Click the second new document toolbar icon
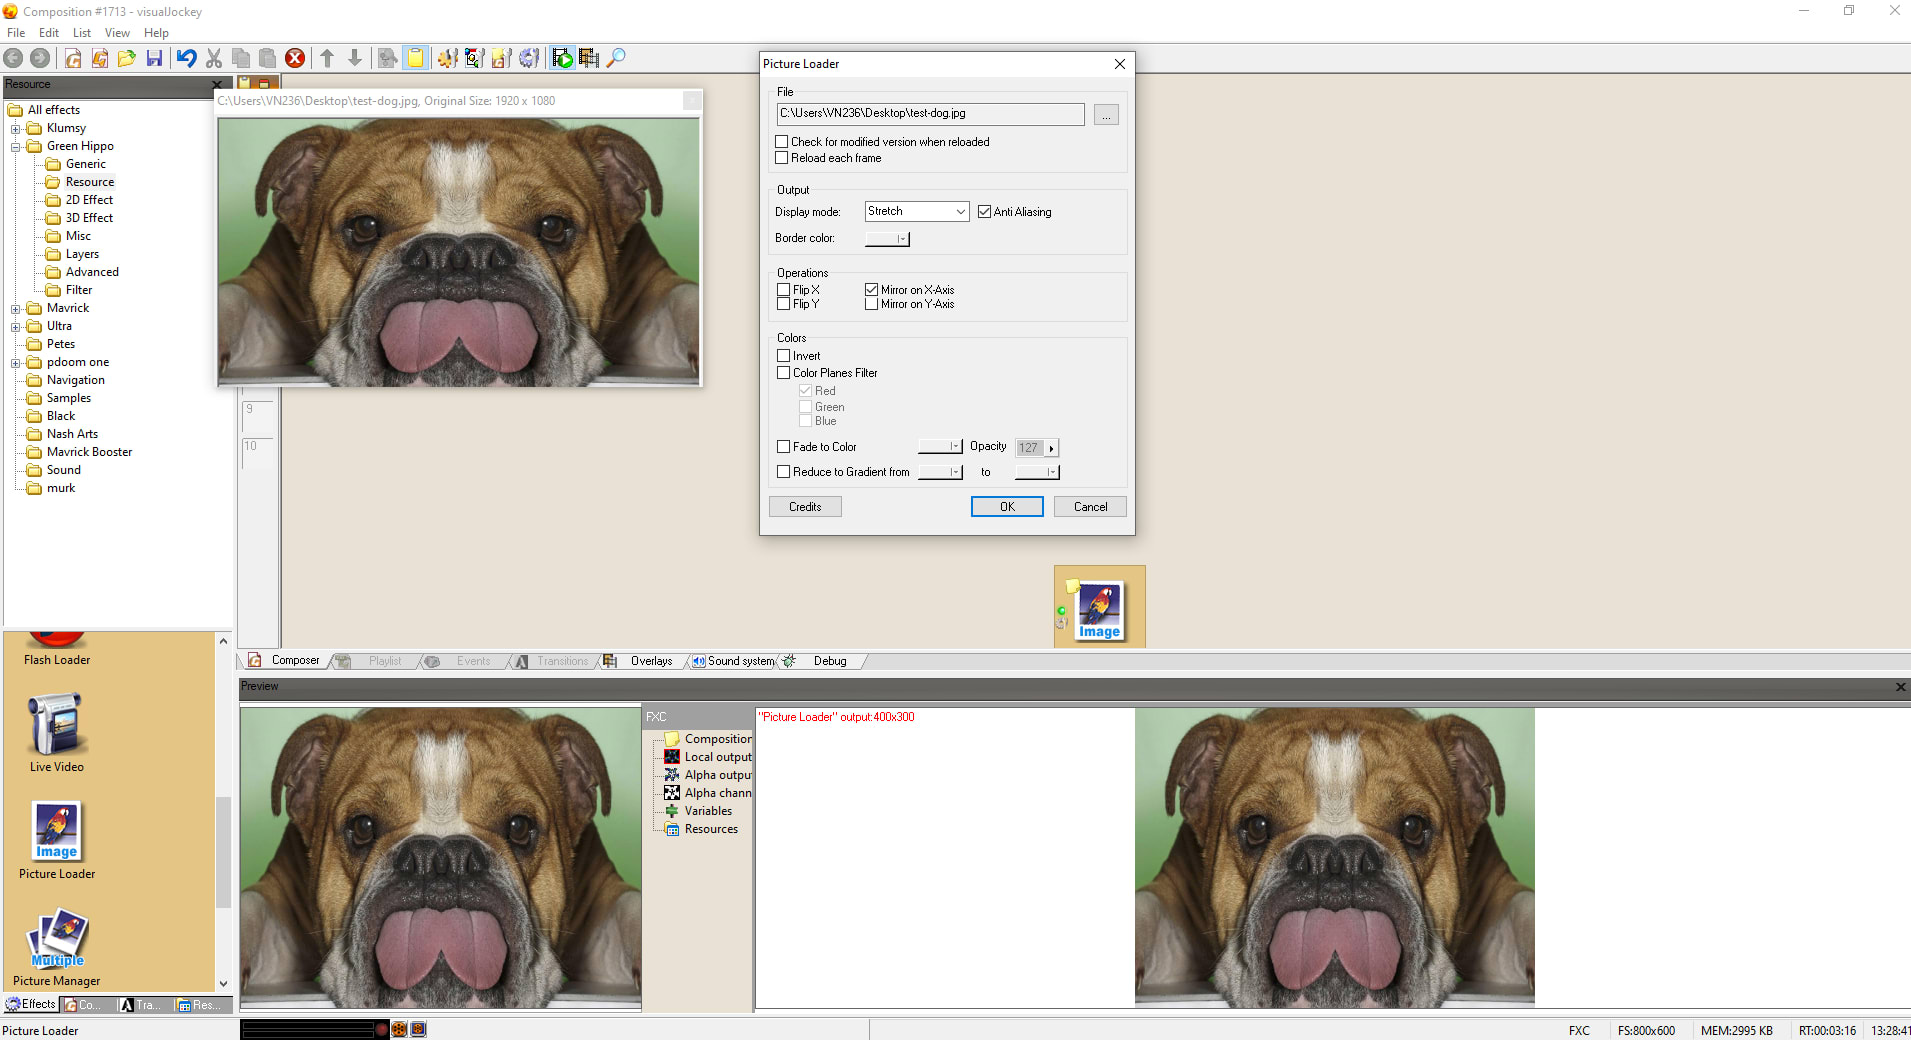The width and height of the screenshot is (1911, 1040). (x=100, y=58)
